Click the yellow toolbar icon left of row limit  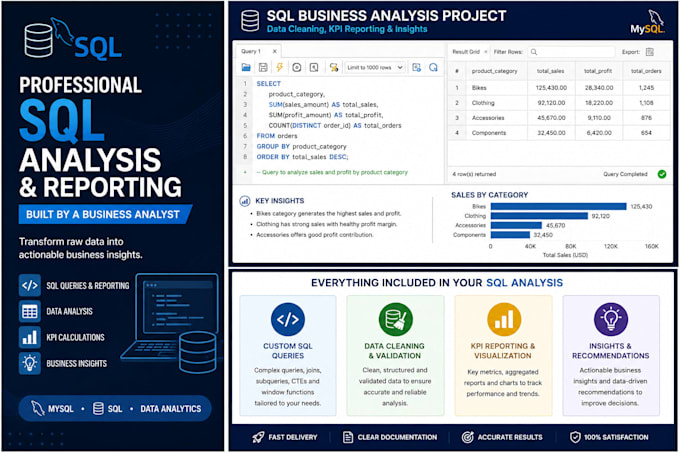[x=333, y=67]
